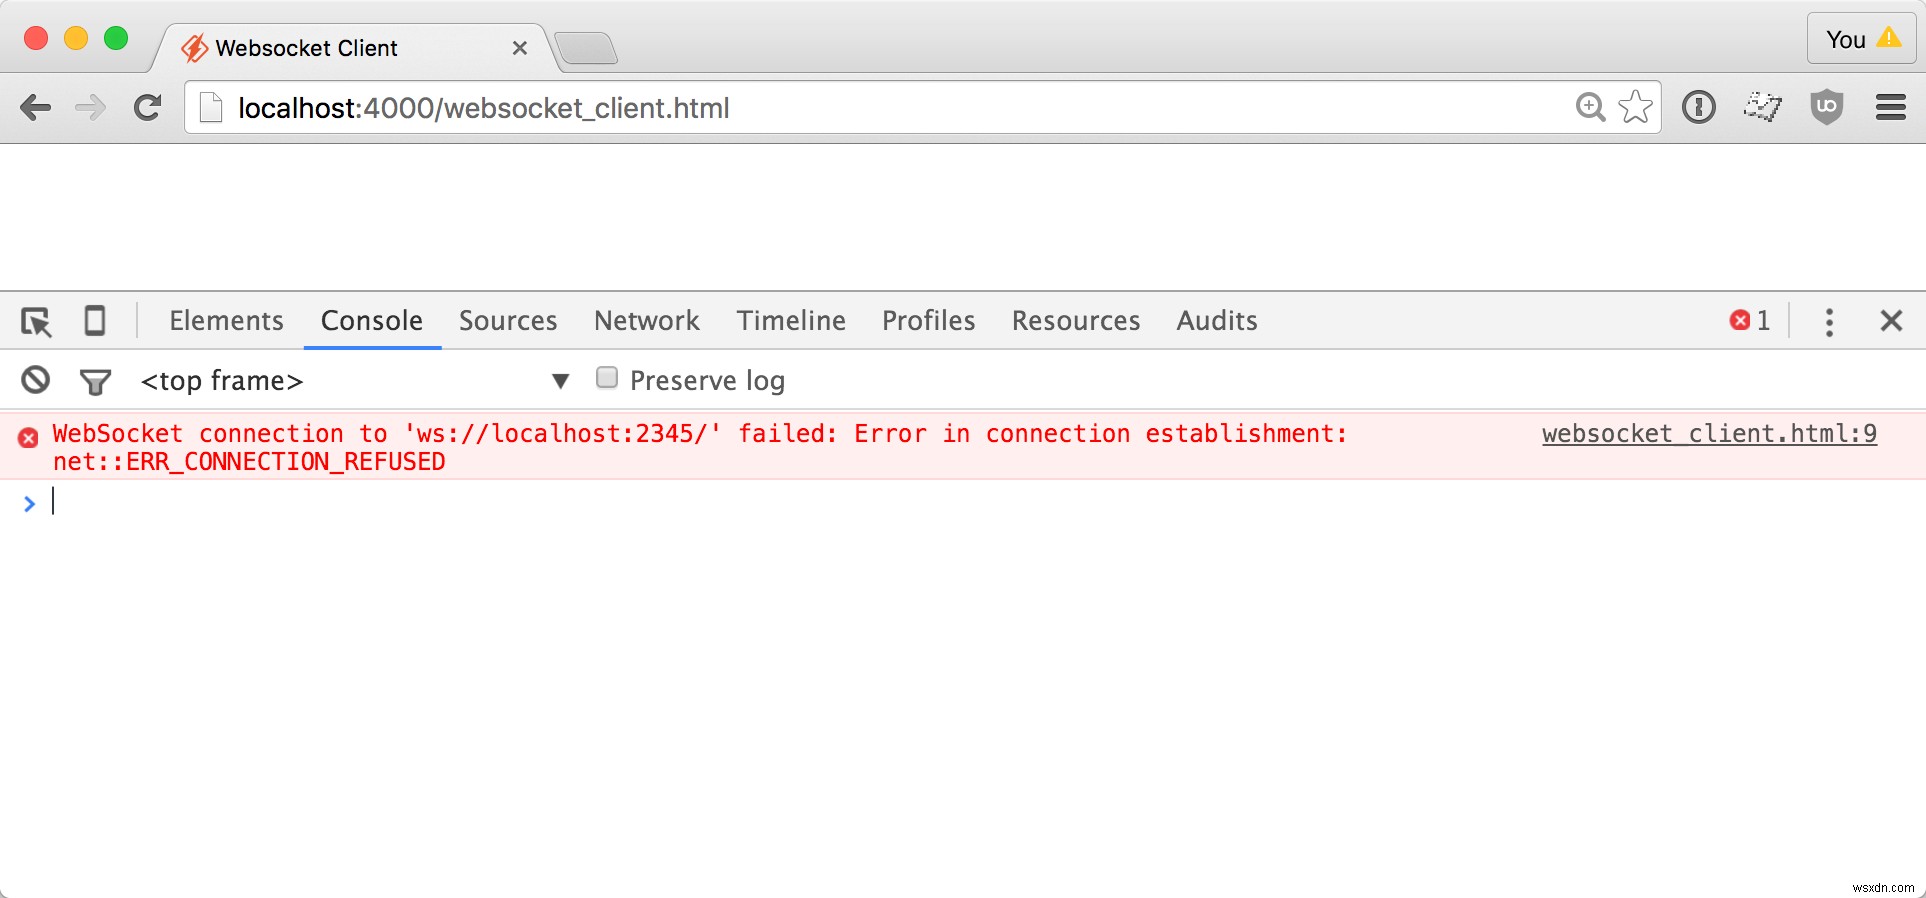
Task: Switch to the Network panel
Action: (x=646, y=321)
